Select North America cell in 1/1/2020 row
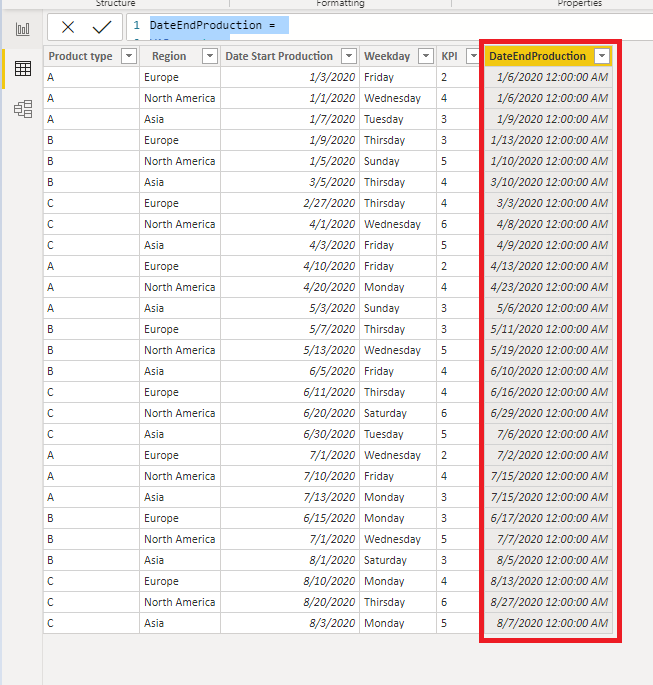 click(x=180, y=98)
